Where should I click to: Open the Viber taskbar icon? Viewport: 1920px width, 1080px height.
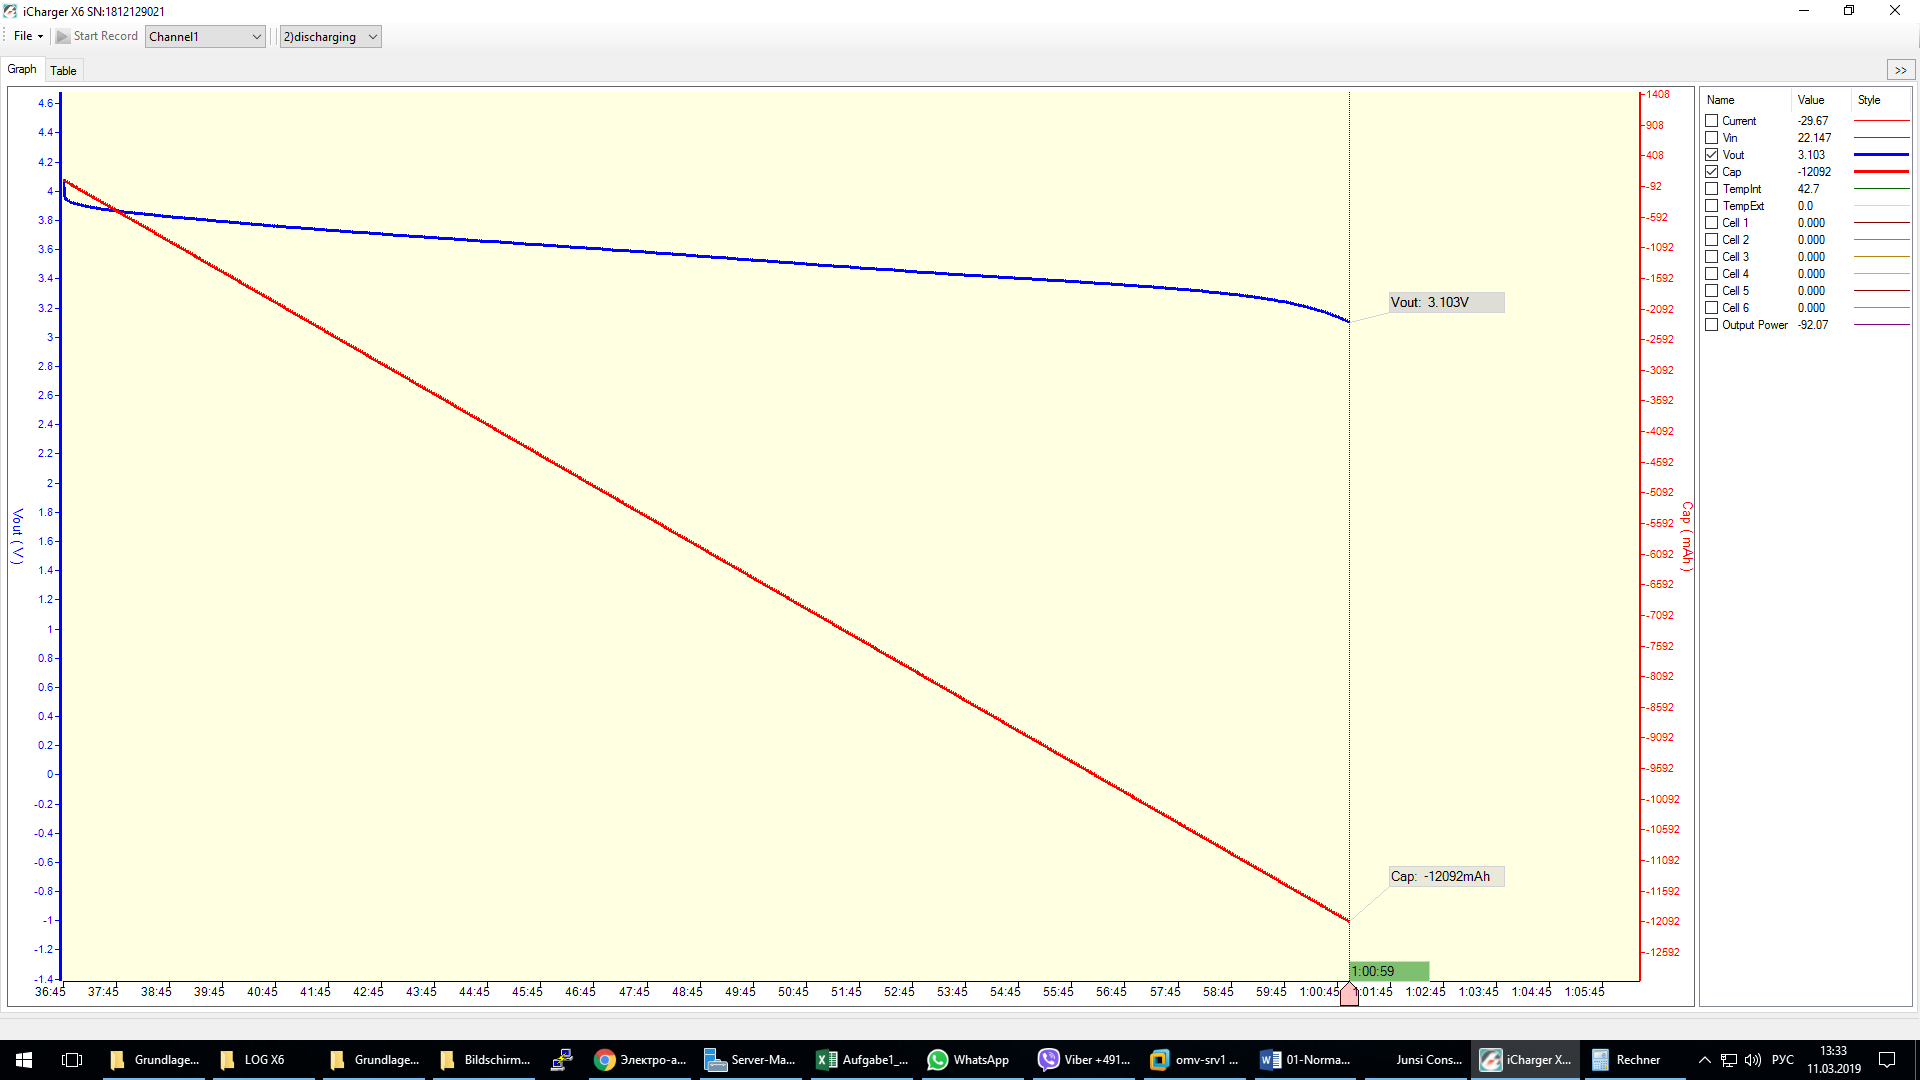(1048, 1060)
